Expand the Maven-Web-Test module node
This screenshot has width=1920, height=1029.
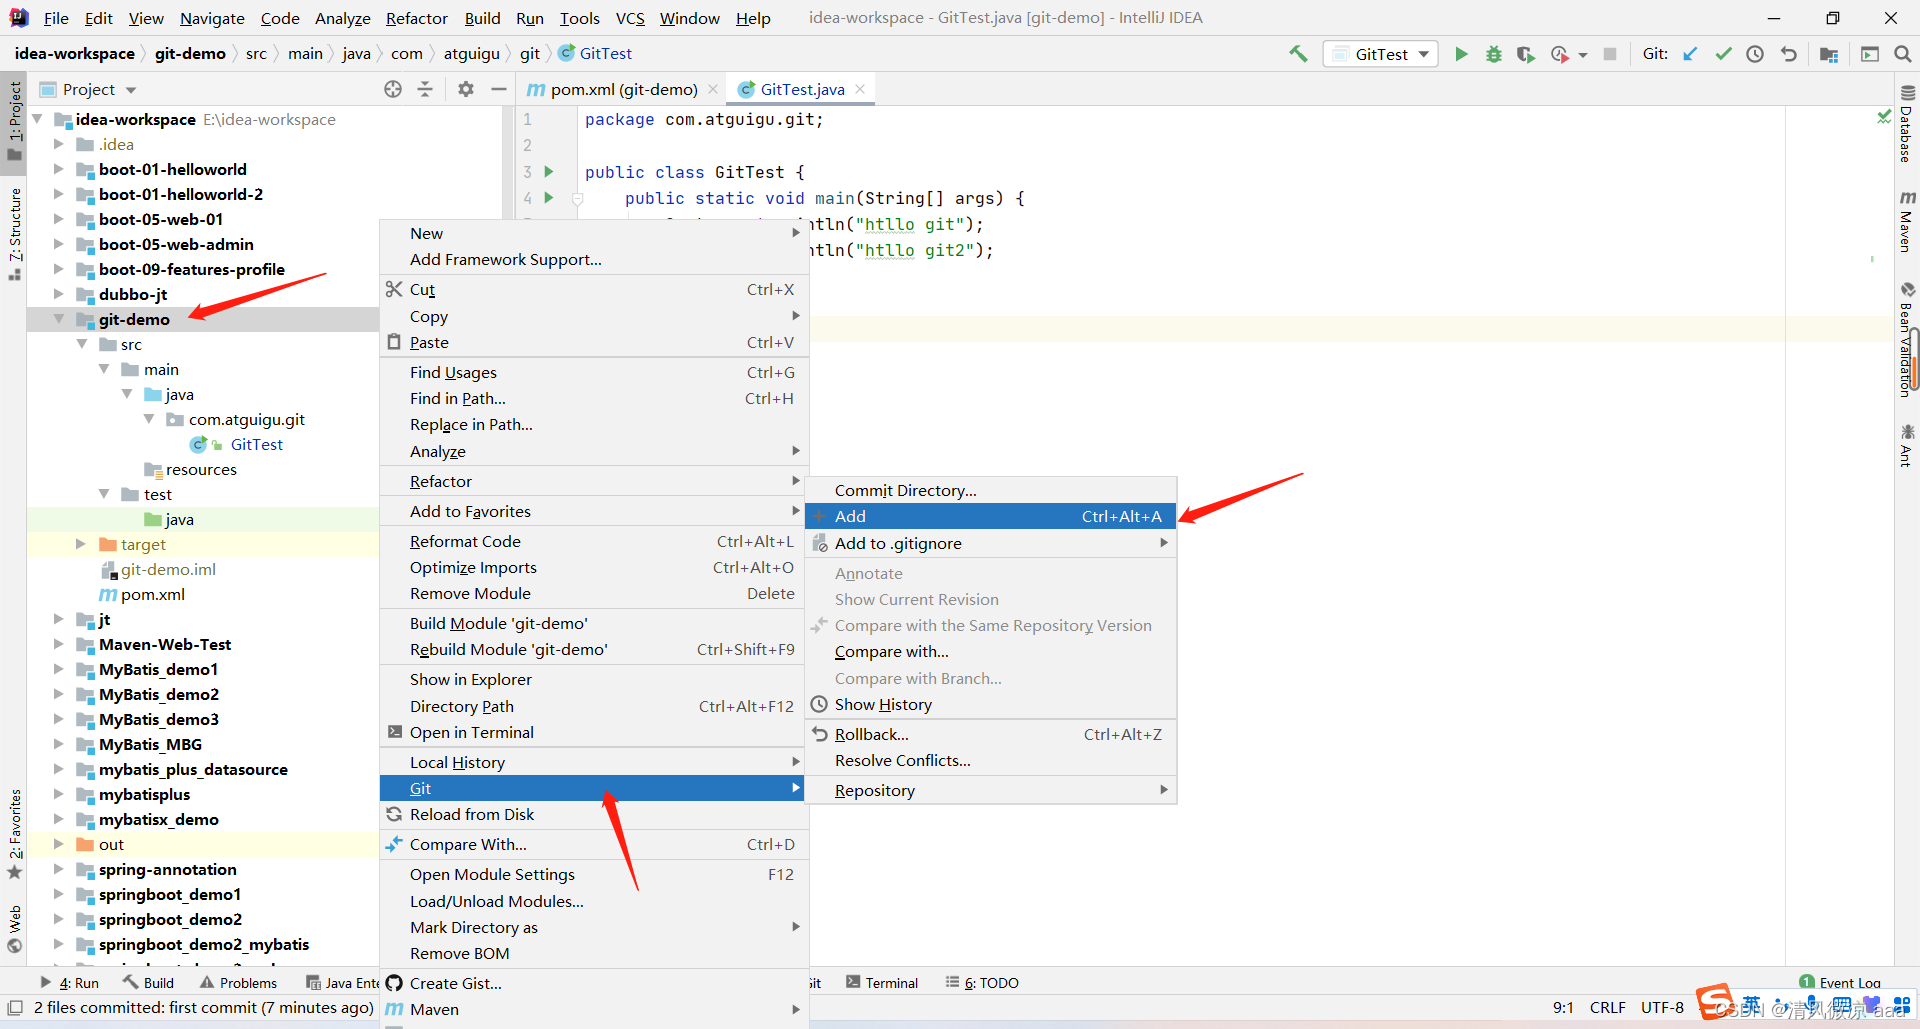[x=59, y=644]
